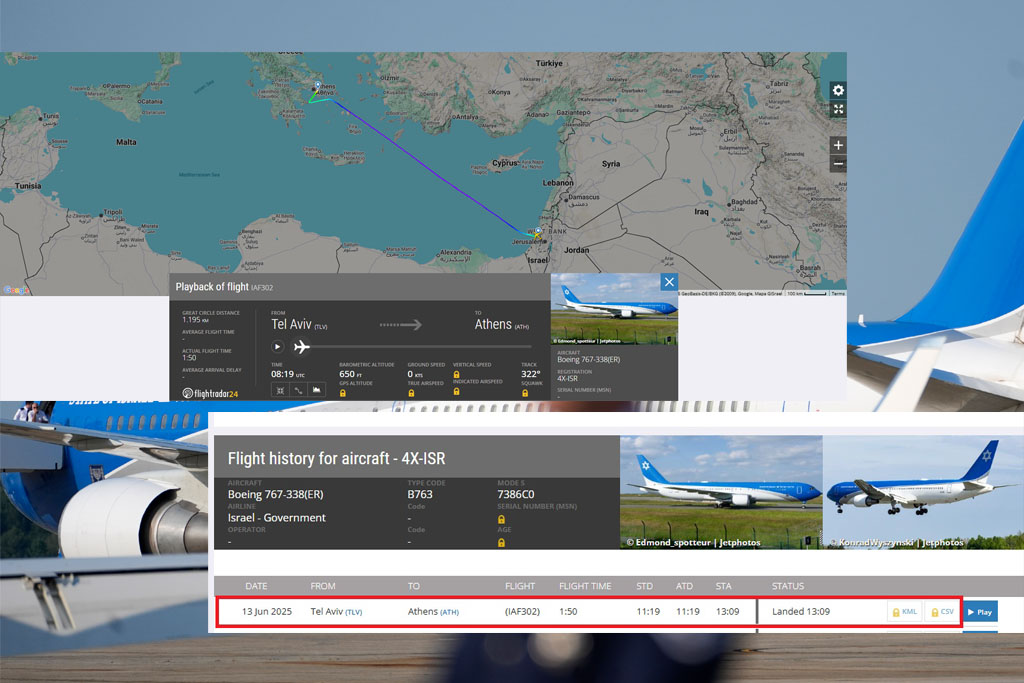The image size is (1024, 683).
Task: Click Tel Aviv origin in playback panel
Action: [x=299, y=325]
